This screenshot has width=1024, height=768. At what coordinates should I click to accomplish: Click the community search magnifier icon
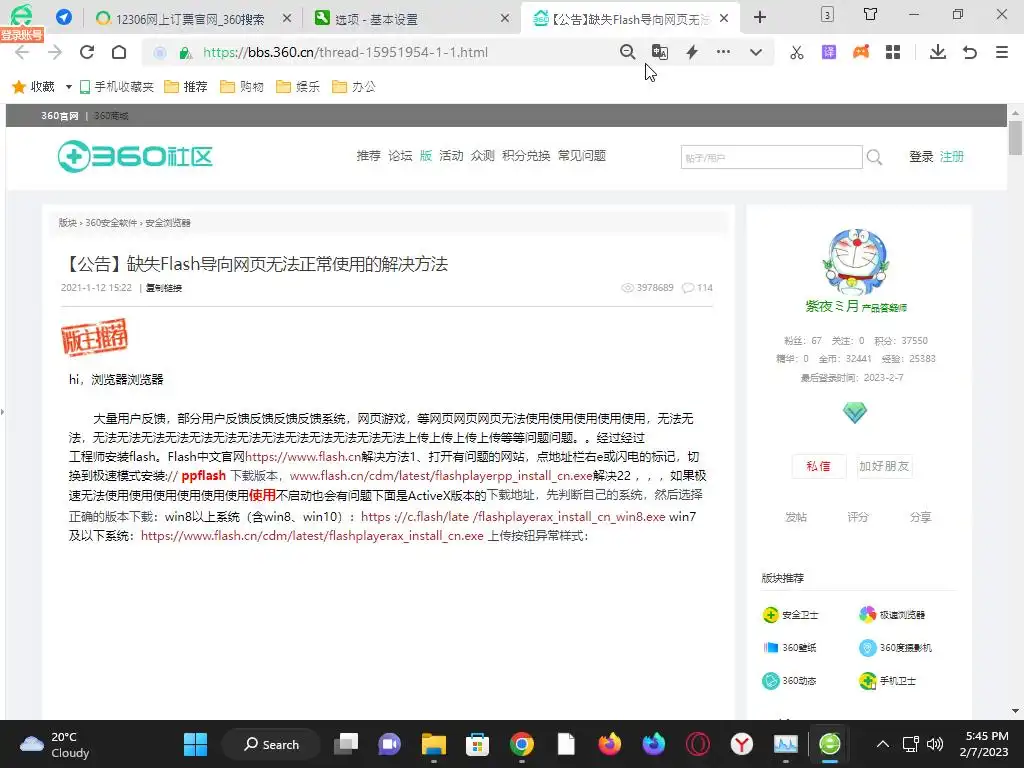[874, 157]
